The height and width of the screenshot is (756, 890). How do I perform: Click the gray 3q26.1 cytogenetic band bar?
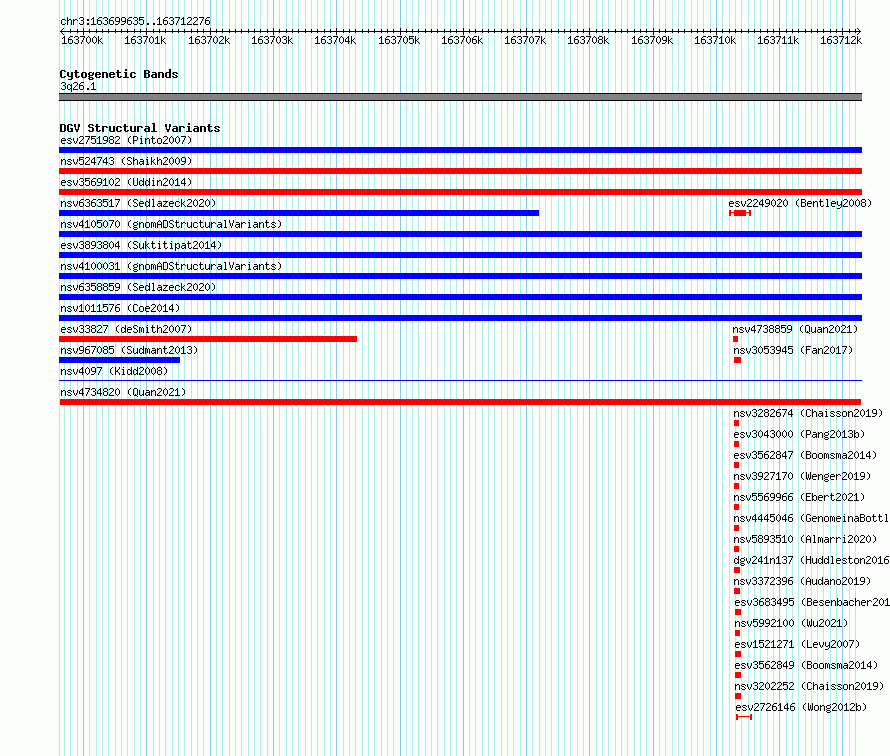460,97
